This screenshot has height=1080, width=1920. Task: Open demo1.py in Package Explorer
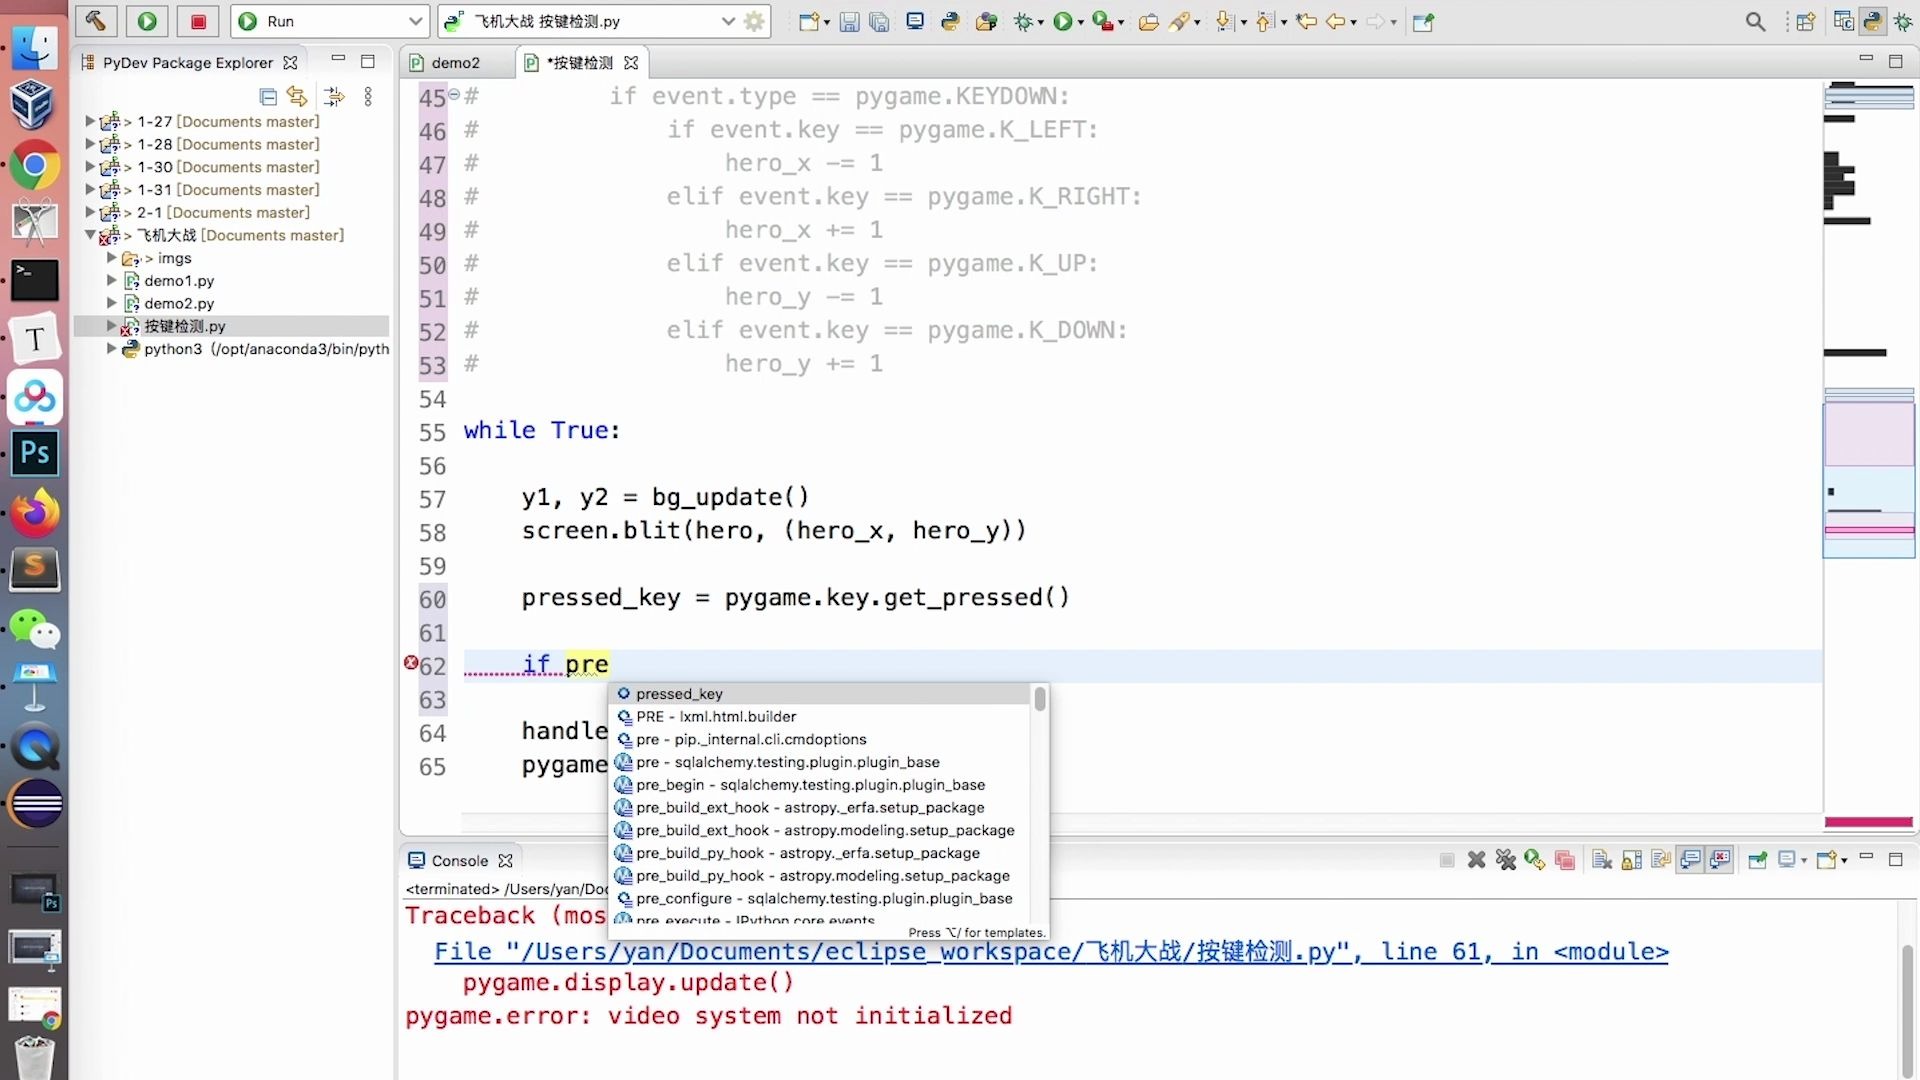tap(179, 281)
